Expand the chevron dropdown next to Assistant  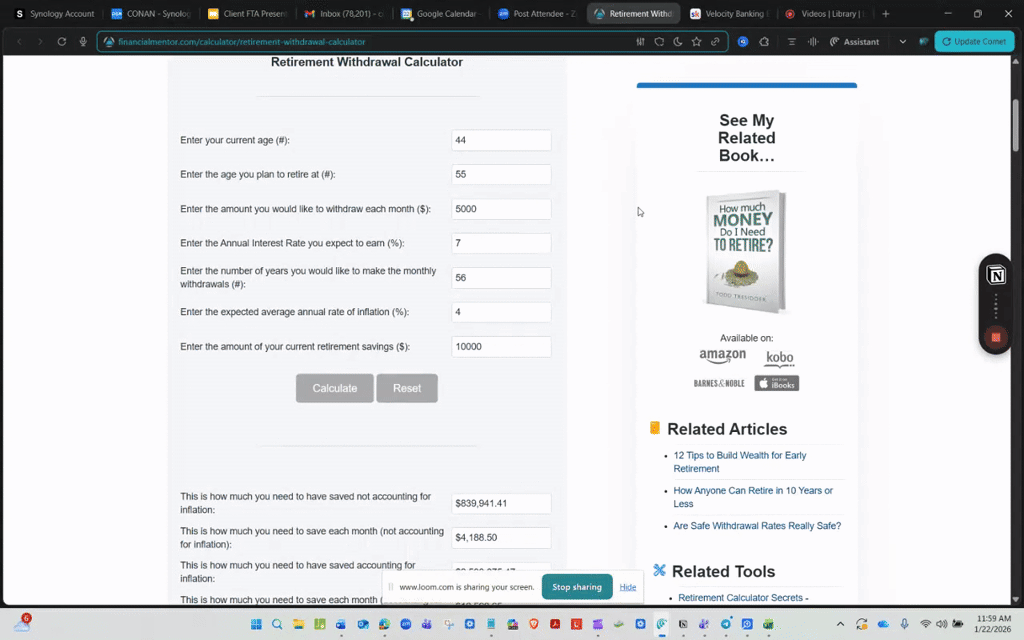(903, 41)
